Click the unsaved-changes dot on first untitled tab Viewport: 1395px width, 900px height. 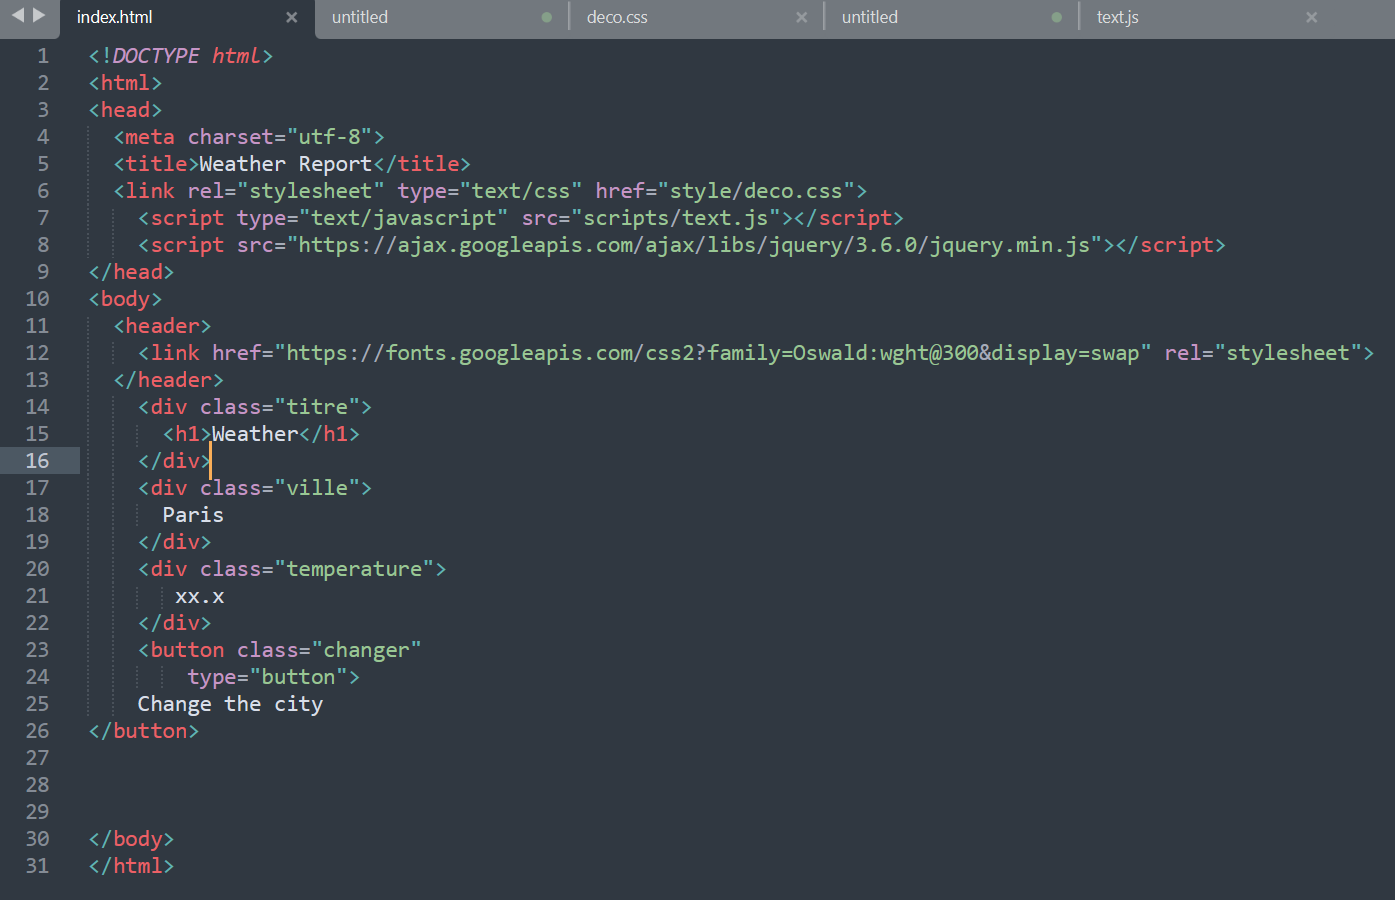(546, 17)
